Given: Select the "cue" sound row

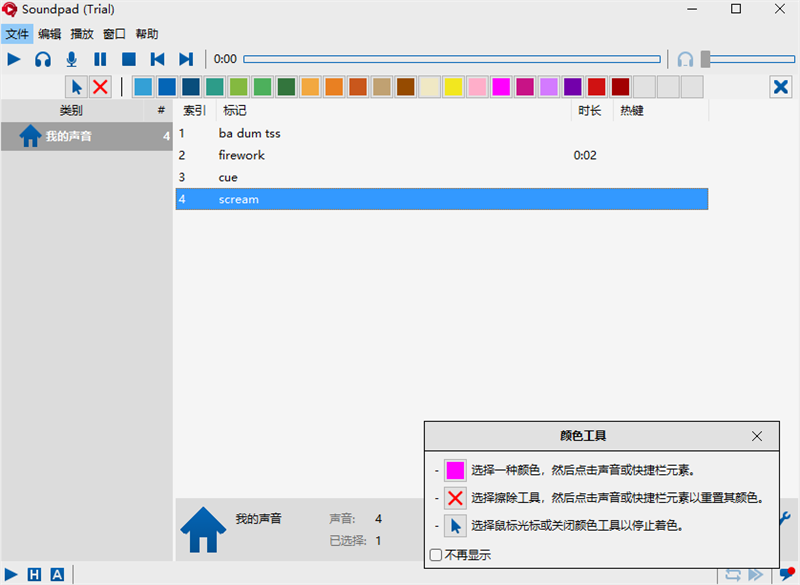Looking at the screenshot, I should pos(442,177).
